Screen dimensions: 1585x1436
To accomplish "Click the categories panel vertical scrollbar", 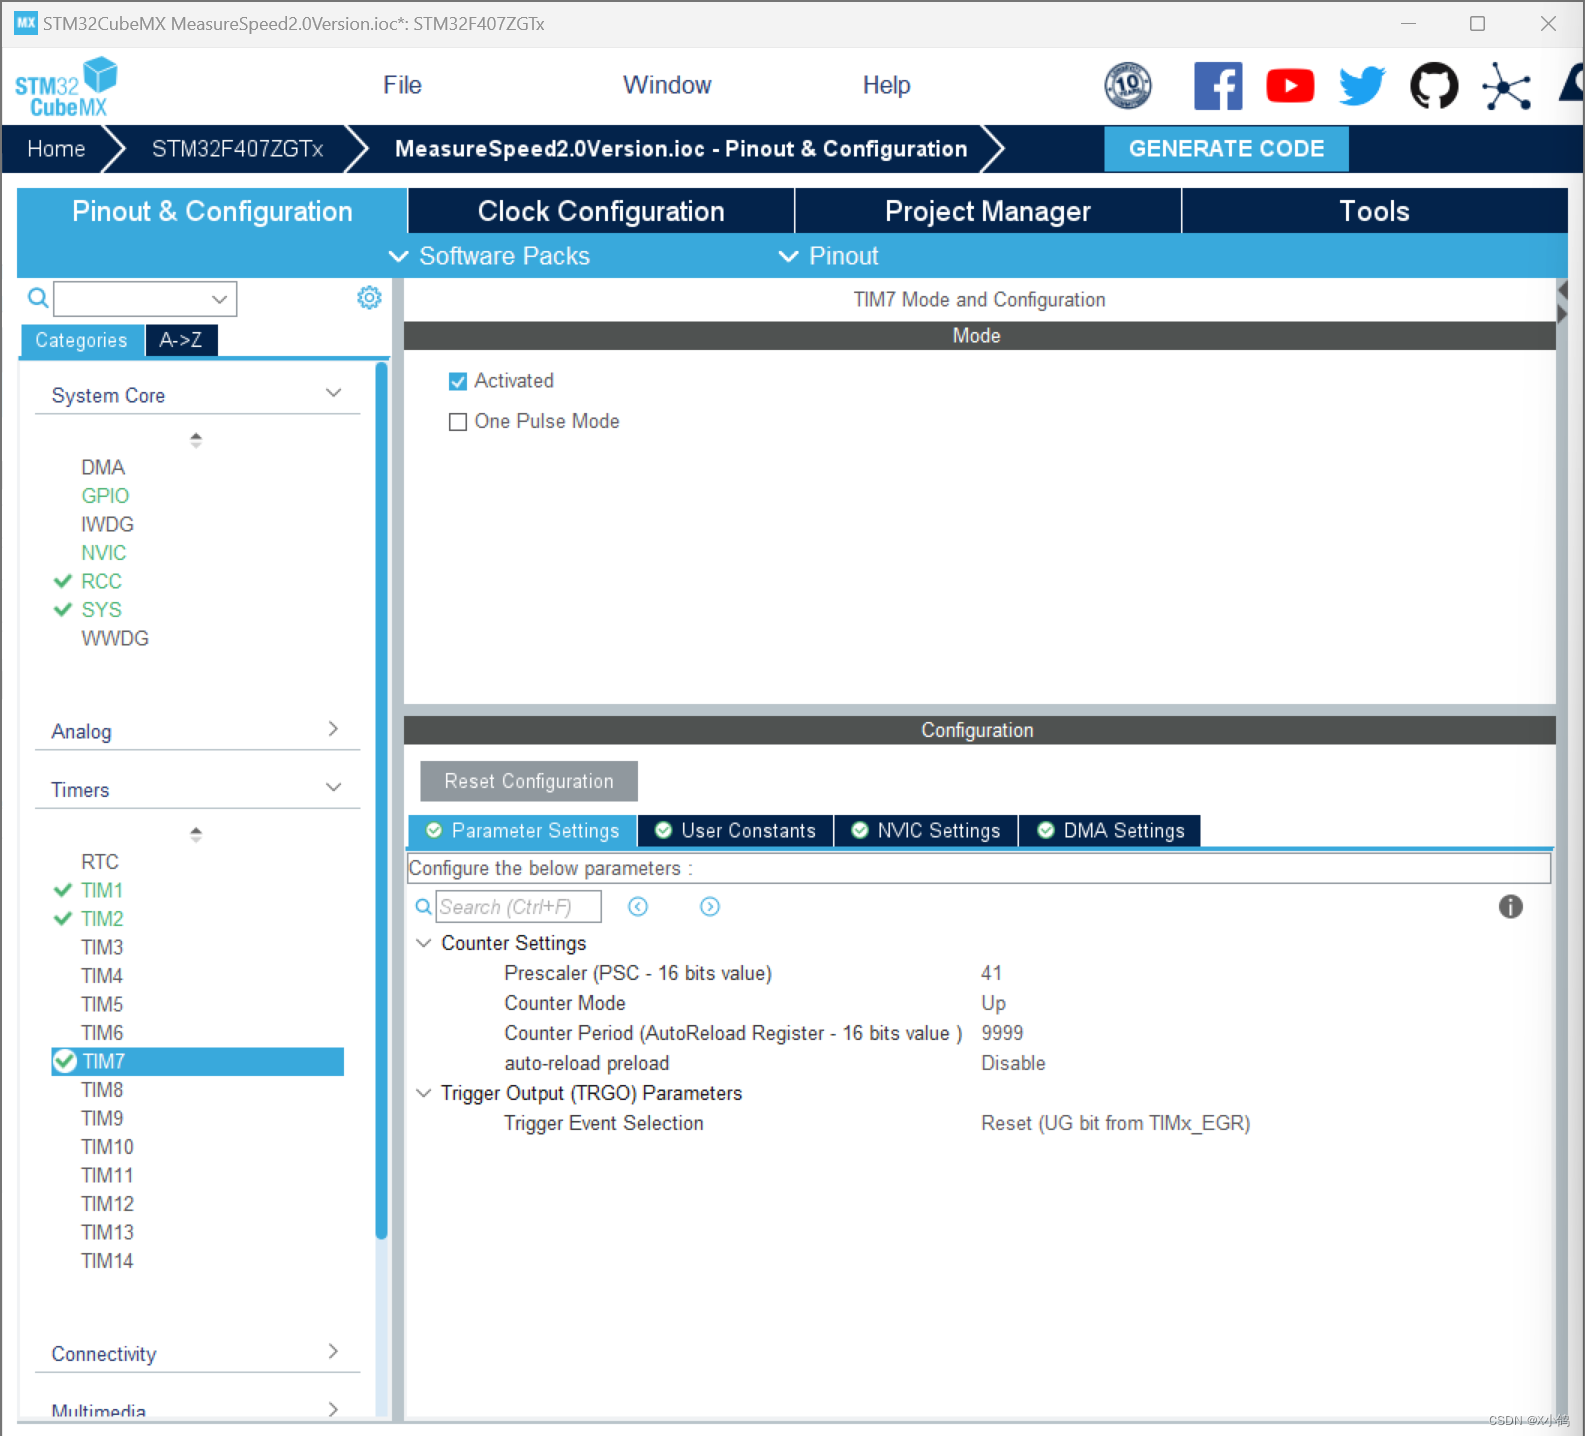I will [x=381, y=800].
